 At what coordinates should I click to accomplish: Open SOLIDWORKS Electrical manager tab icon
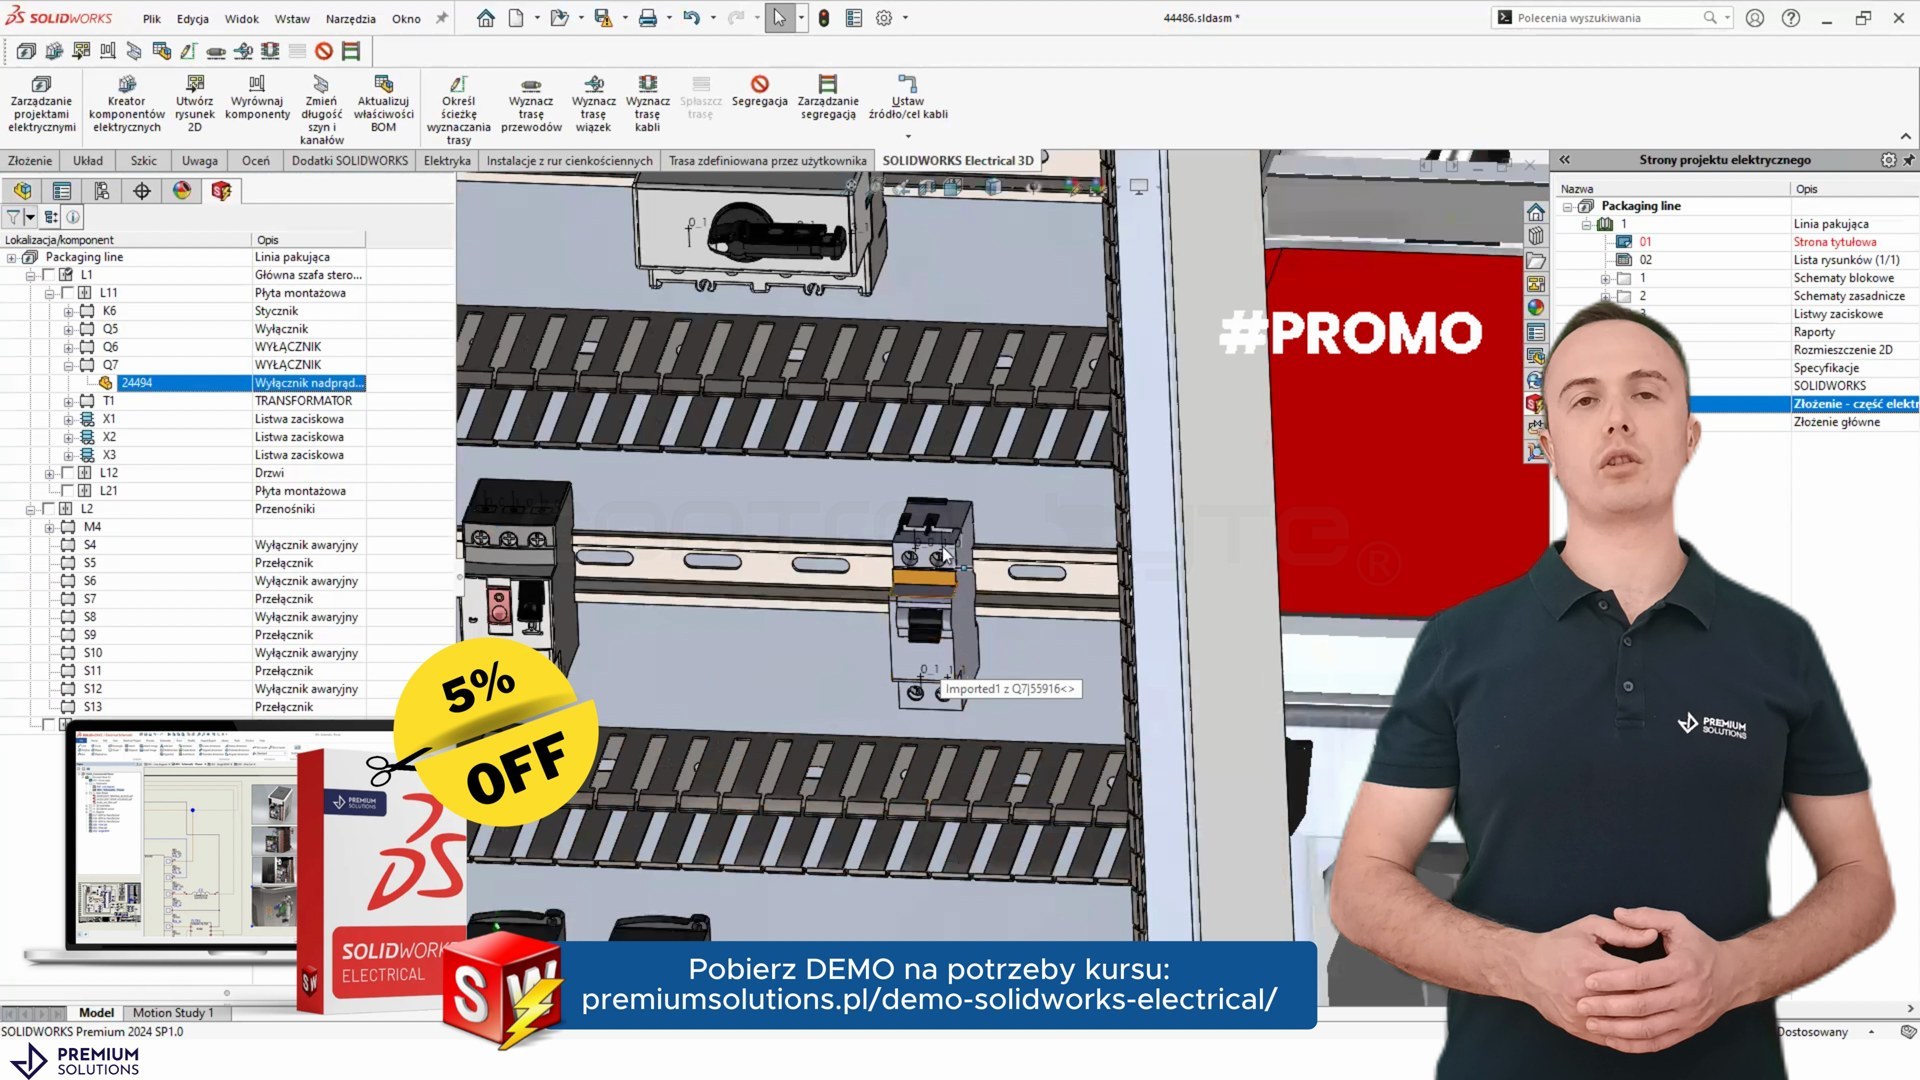[x=221, y=191]
